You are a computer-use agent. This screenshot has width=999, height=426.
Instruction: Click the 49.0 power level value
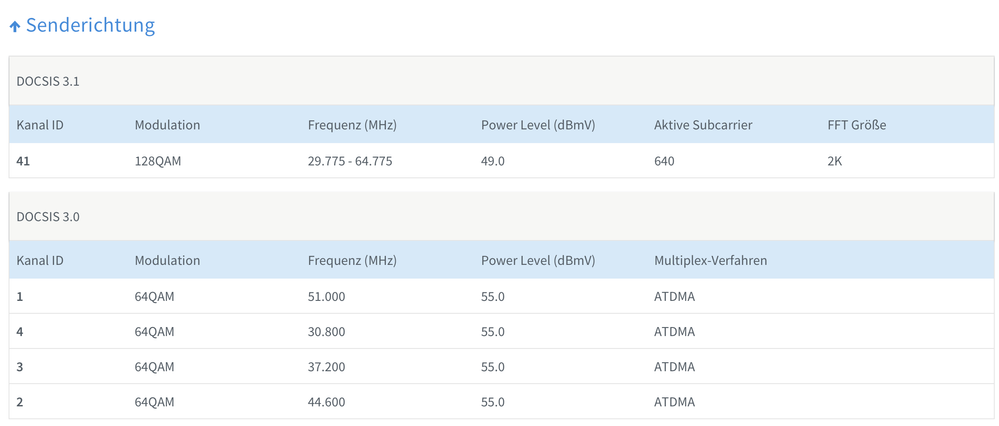[493, 161]
